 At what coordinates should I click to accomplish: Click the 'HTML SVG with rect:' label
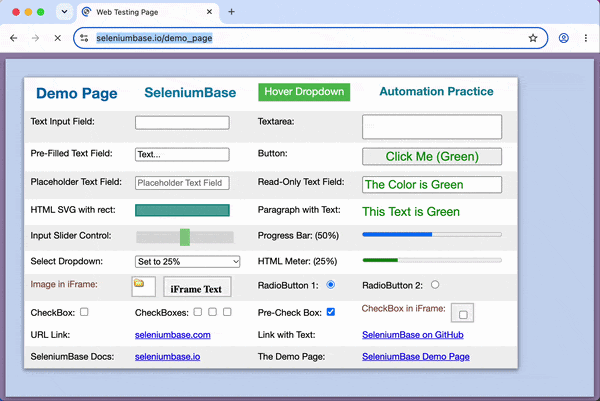[x=73, y=210]
